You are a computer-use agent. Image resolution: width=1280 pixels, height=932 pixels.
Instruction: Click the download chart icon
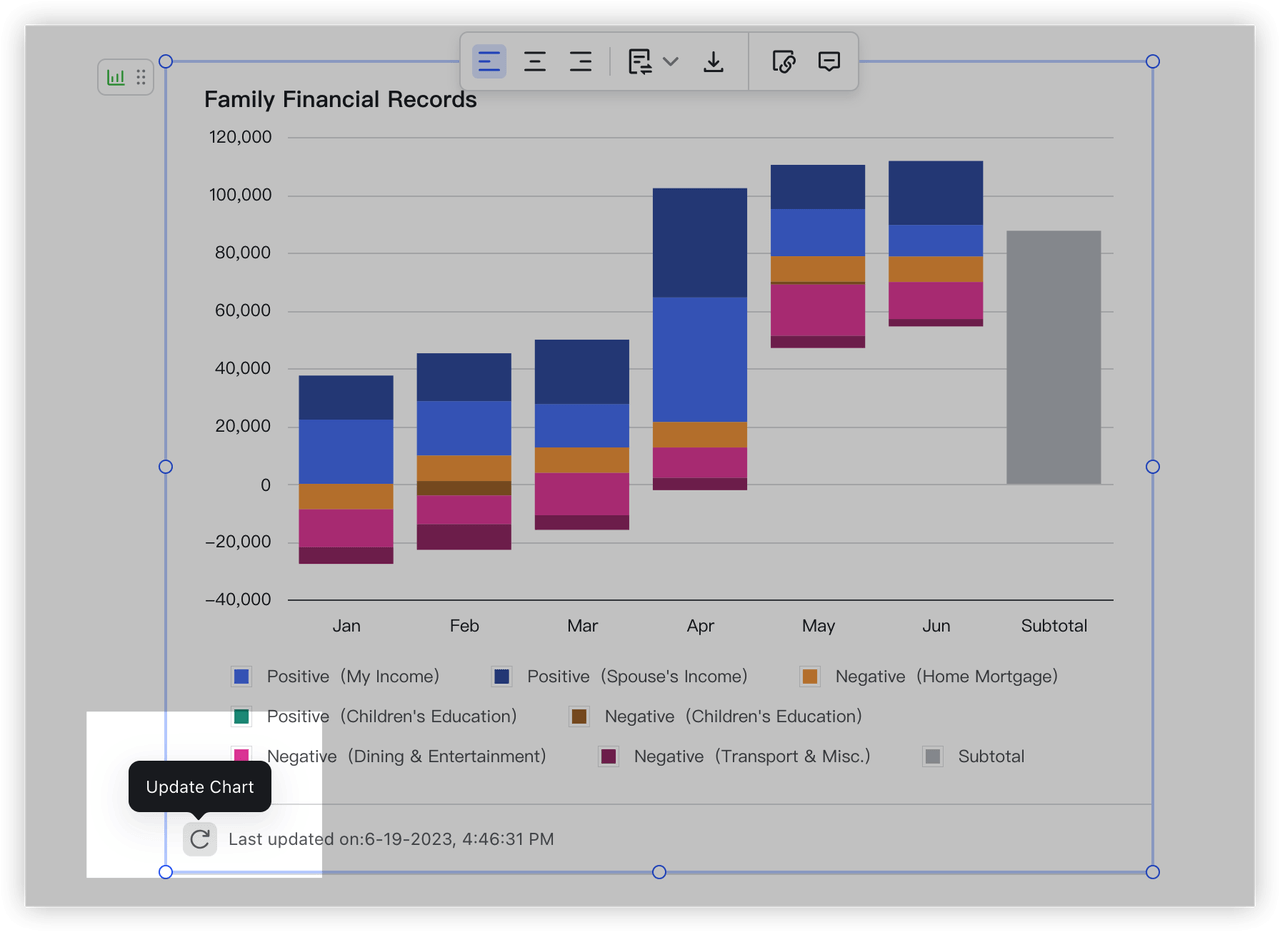pos(713,62)
